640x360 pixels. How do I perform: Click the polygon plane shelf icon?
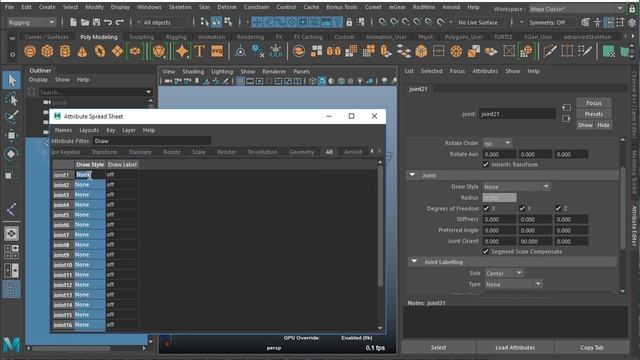(x=118, y=51)
